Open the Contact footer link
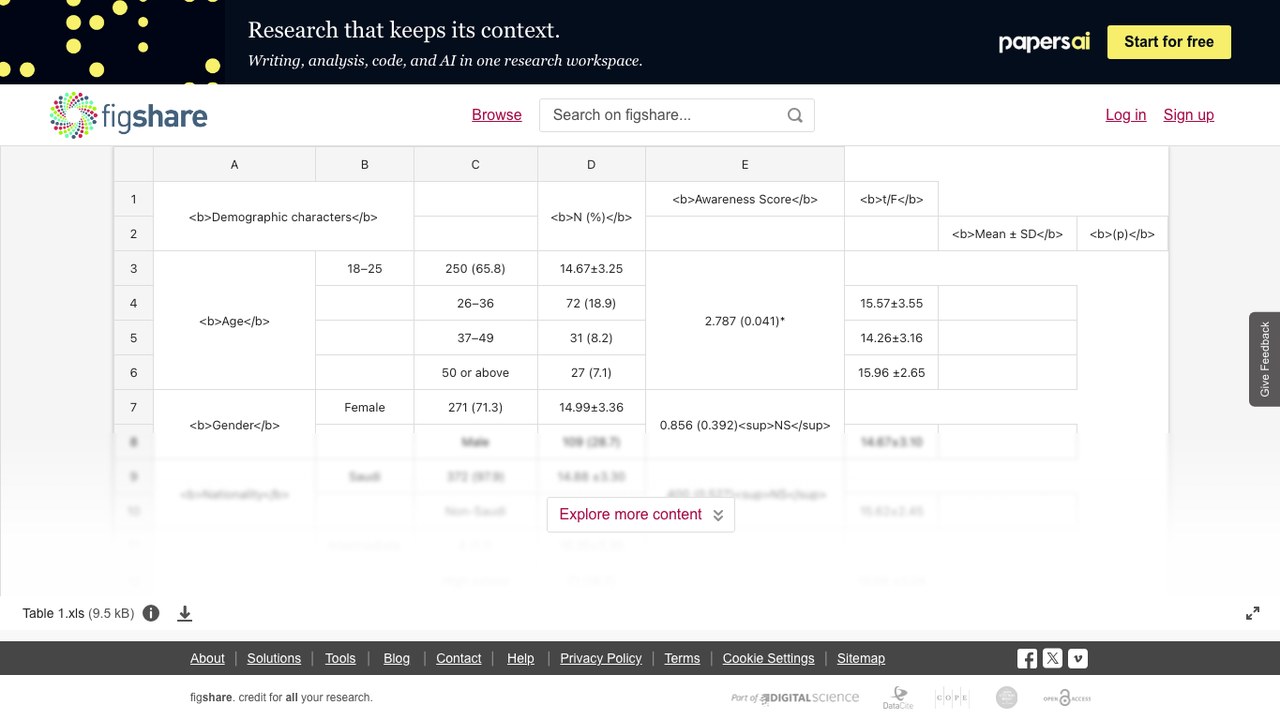Viewport: 1280px width, 720px height. pyautogui.click(x=459, y=658)
